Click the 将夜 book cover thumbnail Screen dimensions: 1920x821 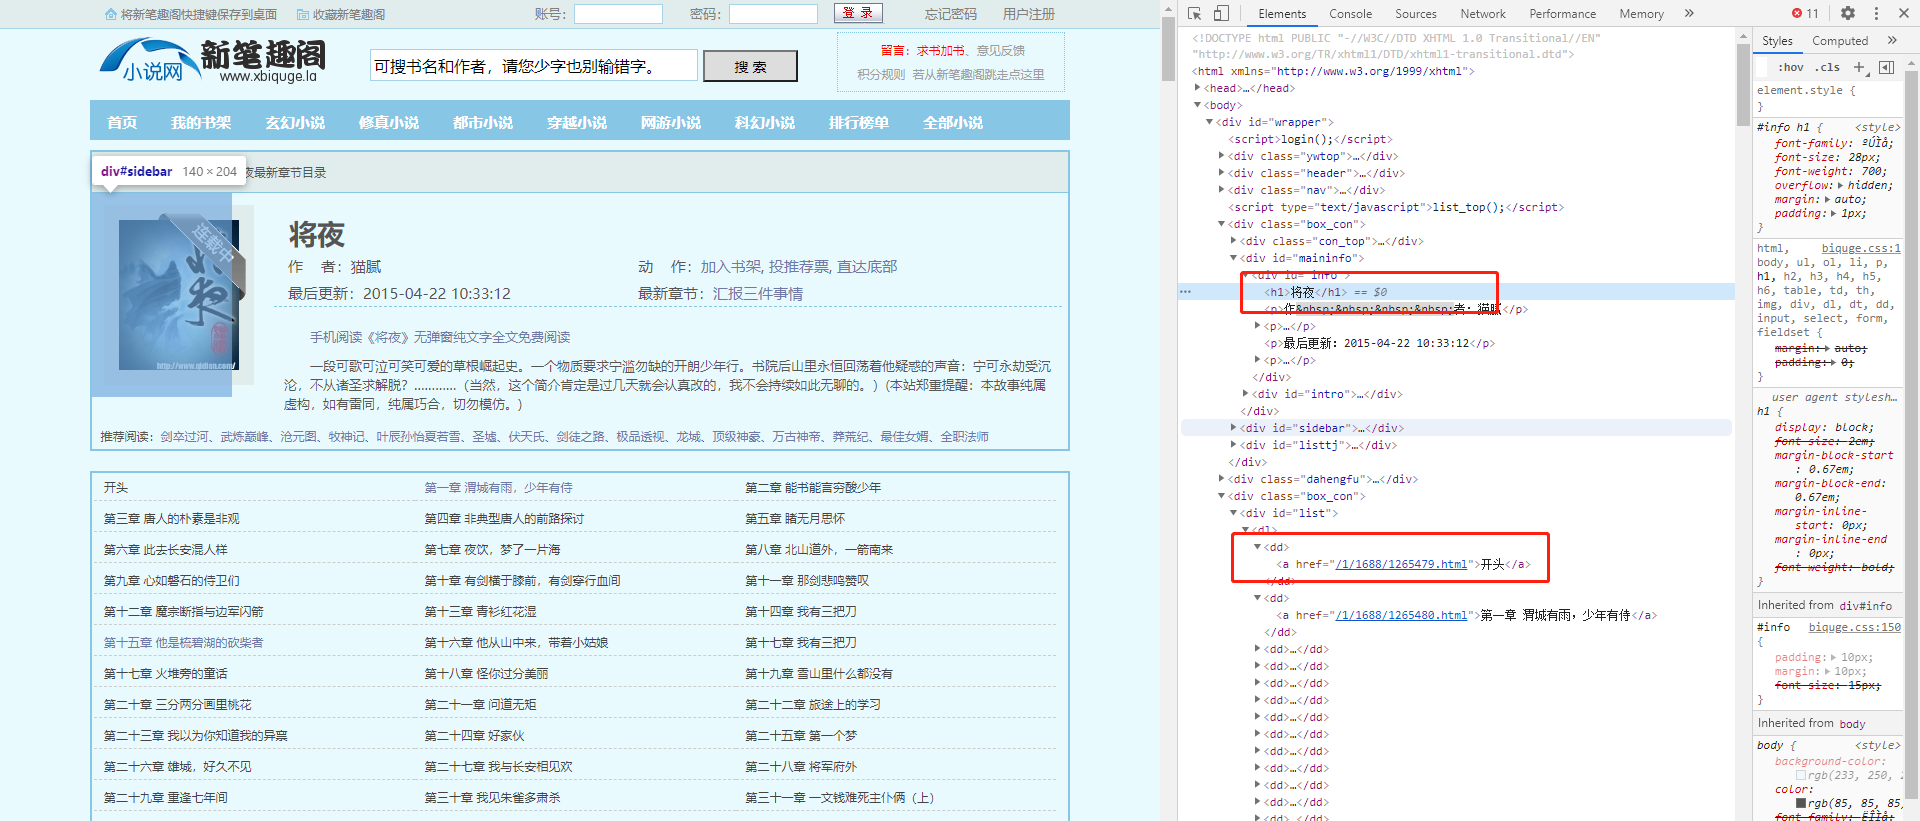[179, 295]
